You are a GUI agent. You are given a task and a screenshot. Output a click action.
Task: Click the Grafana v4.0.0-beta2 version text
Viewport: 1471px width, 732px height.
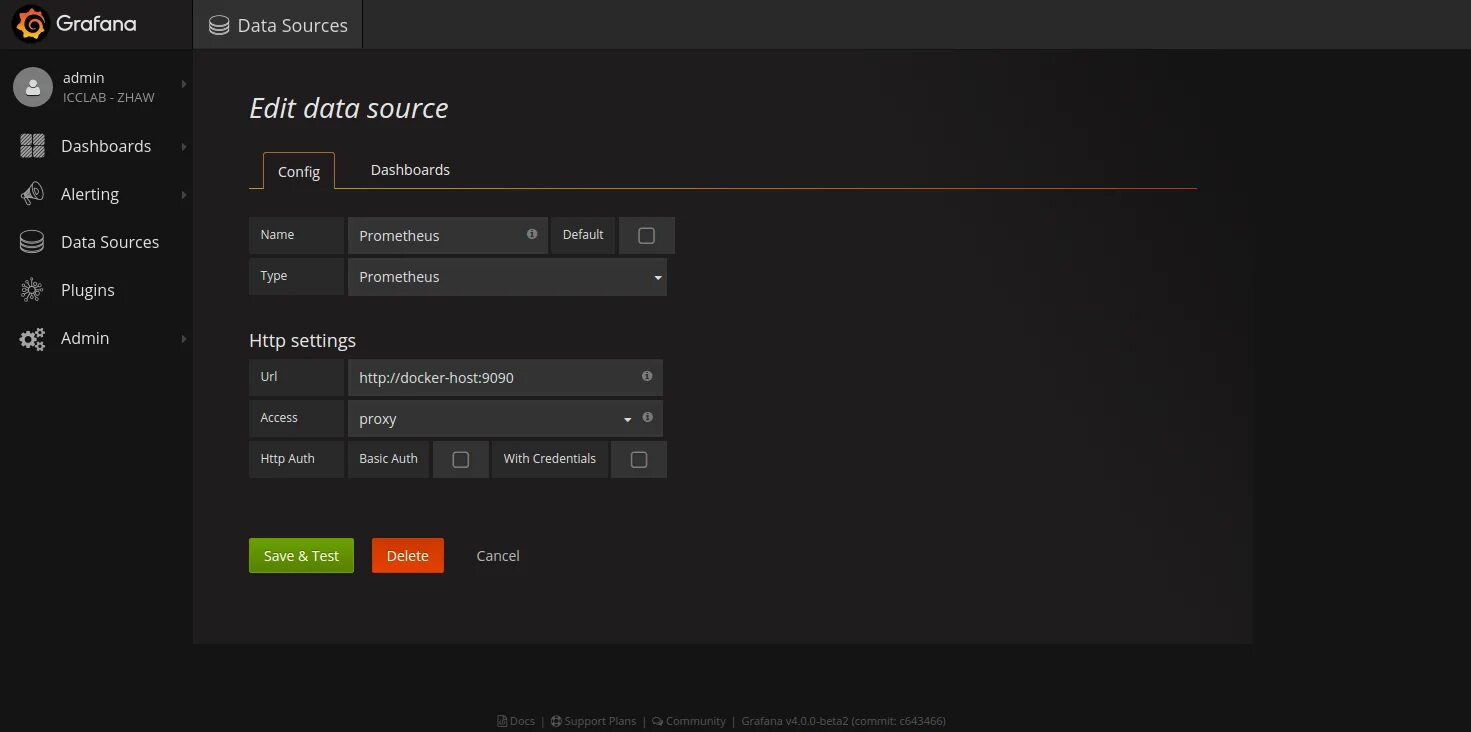pyautogui.click(x=844, y=721)
